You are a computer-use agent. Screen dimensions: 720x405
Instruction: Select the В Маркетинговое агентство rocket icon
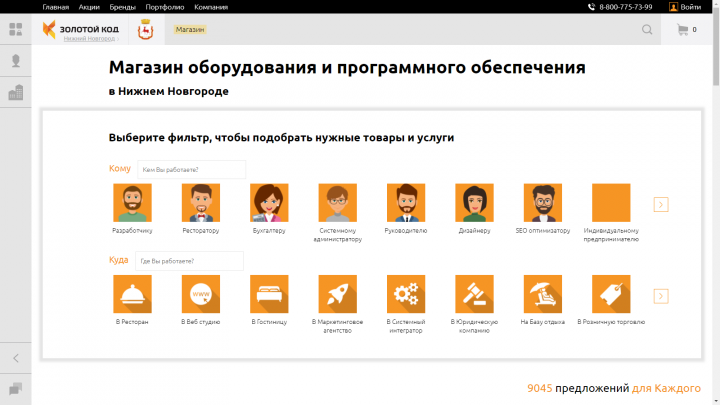click(x=338, y=294)
